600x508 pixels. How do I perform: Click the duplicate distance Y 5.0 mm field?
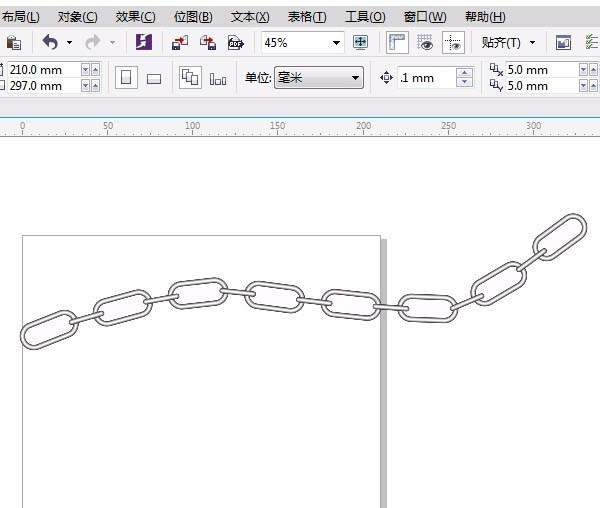click(542, 86)
